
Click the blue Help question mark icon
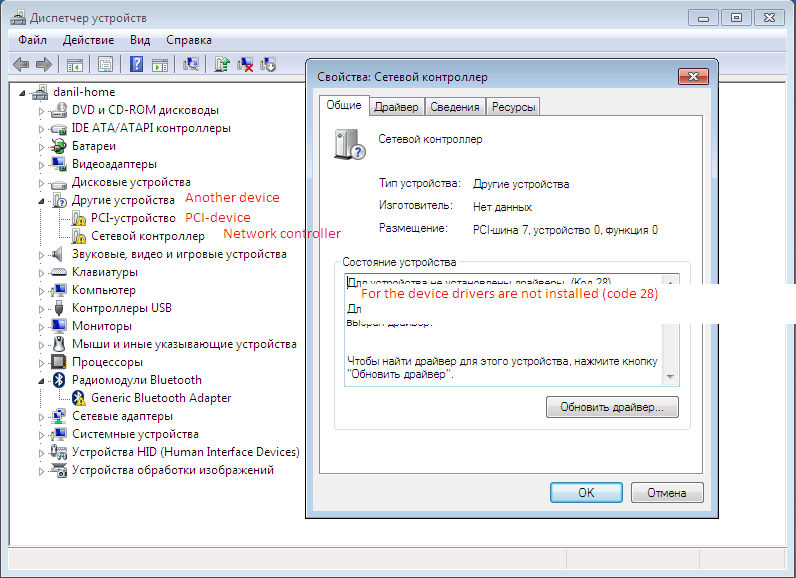pyautogui.click(x=136, y=64)
